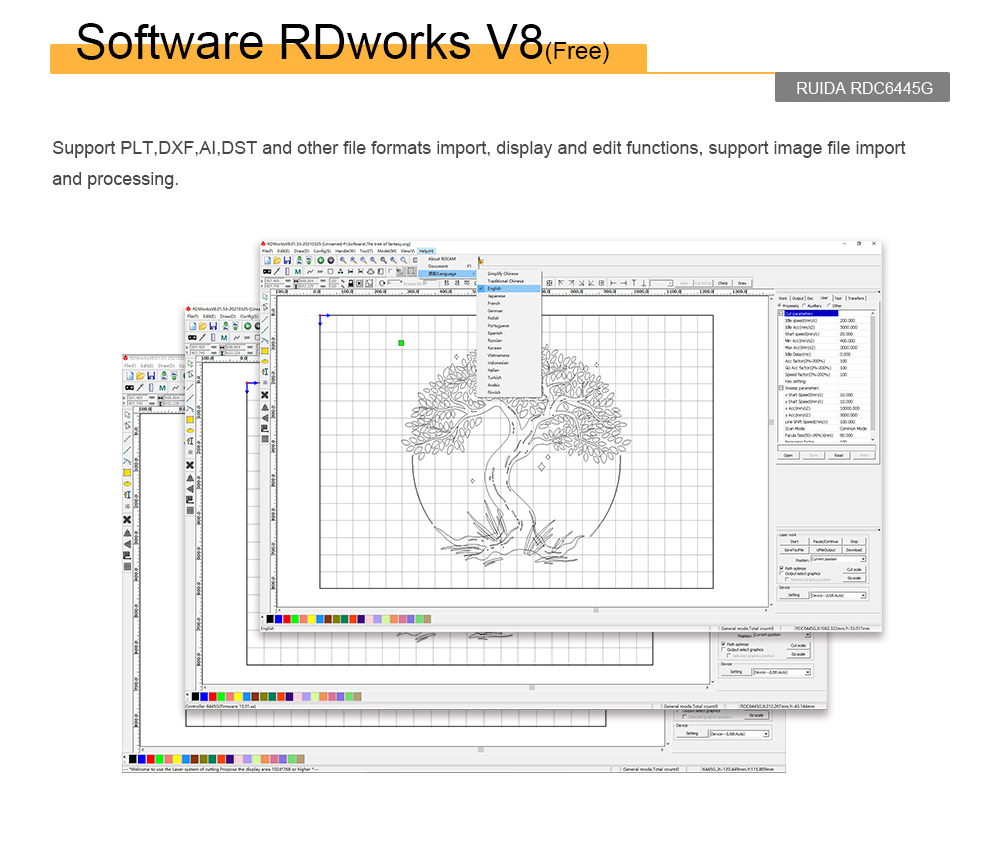Select the yellow rectangle tool in front window
Screen dimensions: 1000x847
[x=265, y=351]
